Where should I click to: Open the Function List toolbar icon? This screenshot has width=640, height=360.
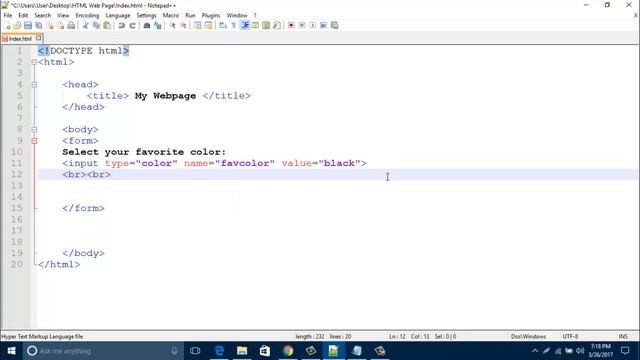277,25
